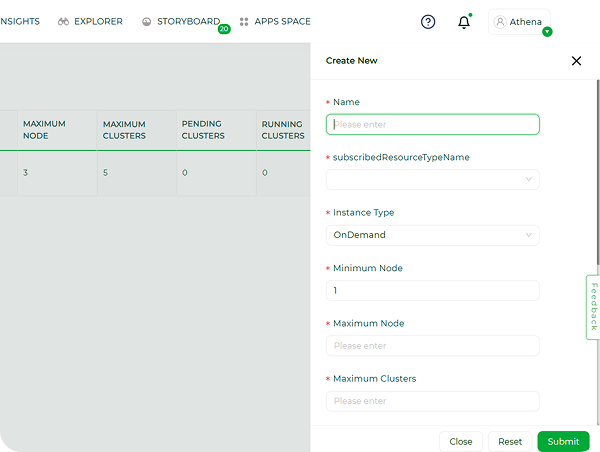This screenshot has height=452, width=600.
Task: Click the Reset button
Action: pyautogui.click(x=510, y=441)
